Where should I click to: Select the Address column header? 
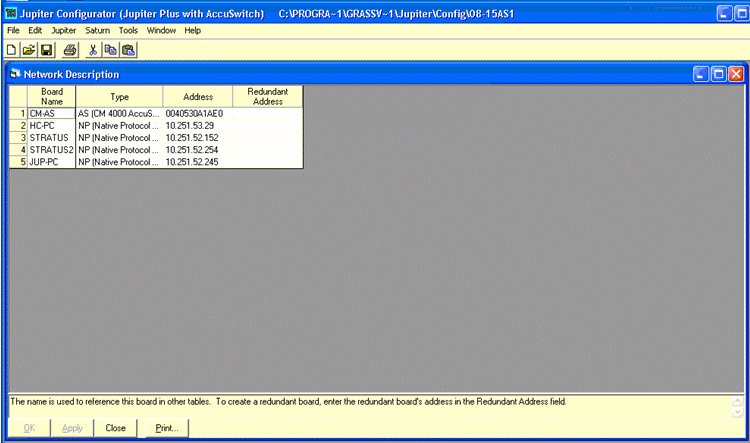(x=198, y=97)
